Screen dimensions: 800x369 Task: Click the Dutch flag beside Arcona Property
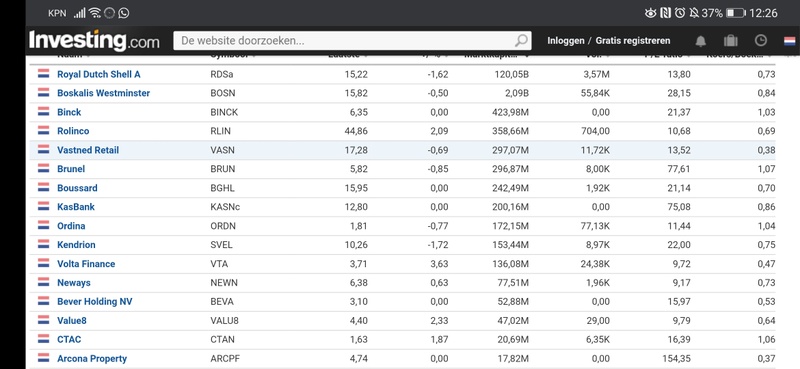click(43, 358)
